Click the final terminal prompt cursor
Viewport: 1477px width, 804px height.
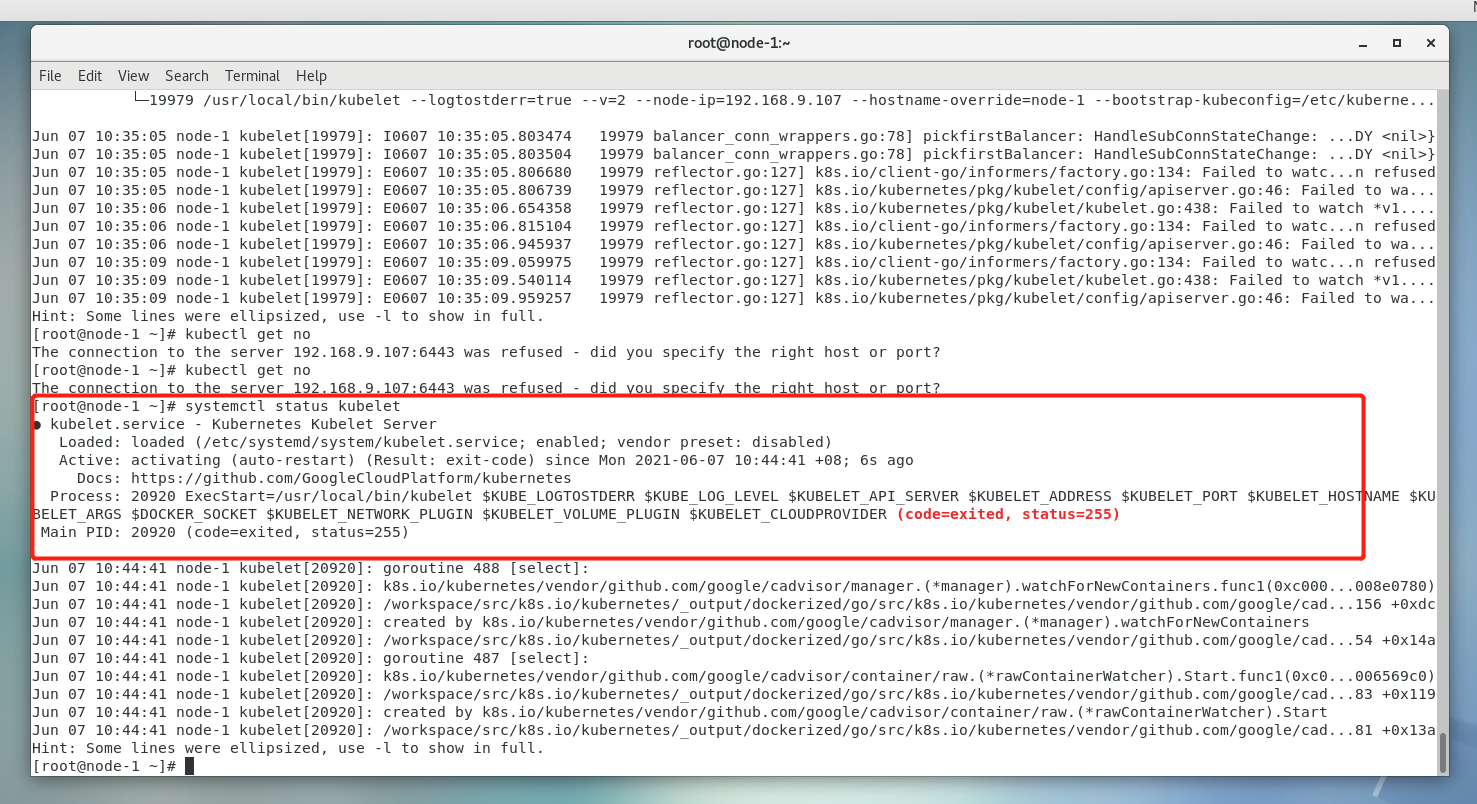click(189, 766)
